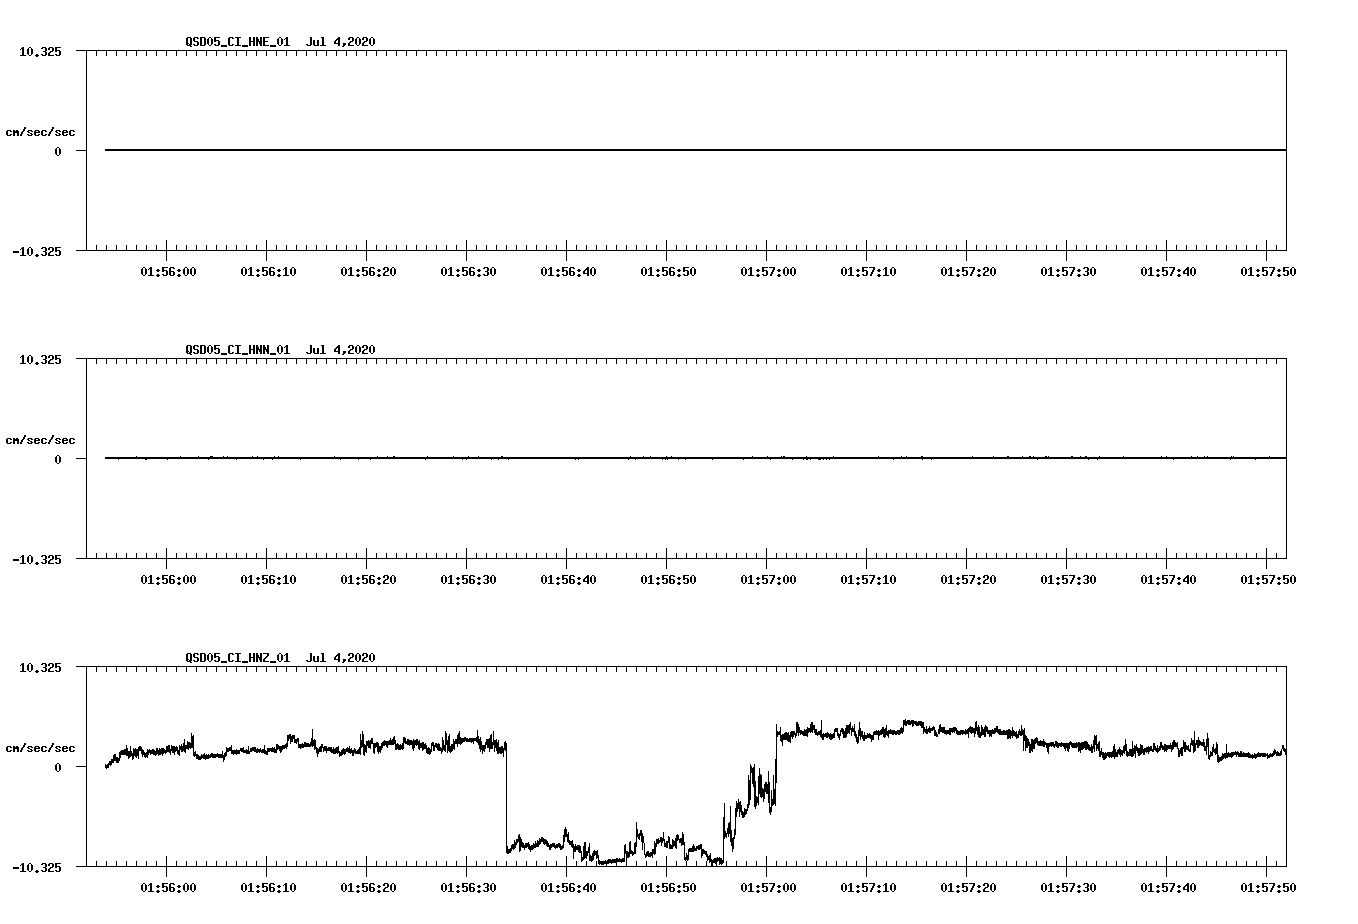Click 01:57:30 time label under HNE plot

point(1068,272)
